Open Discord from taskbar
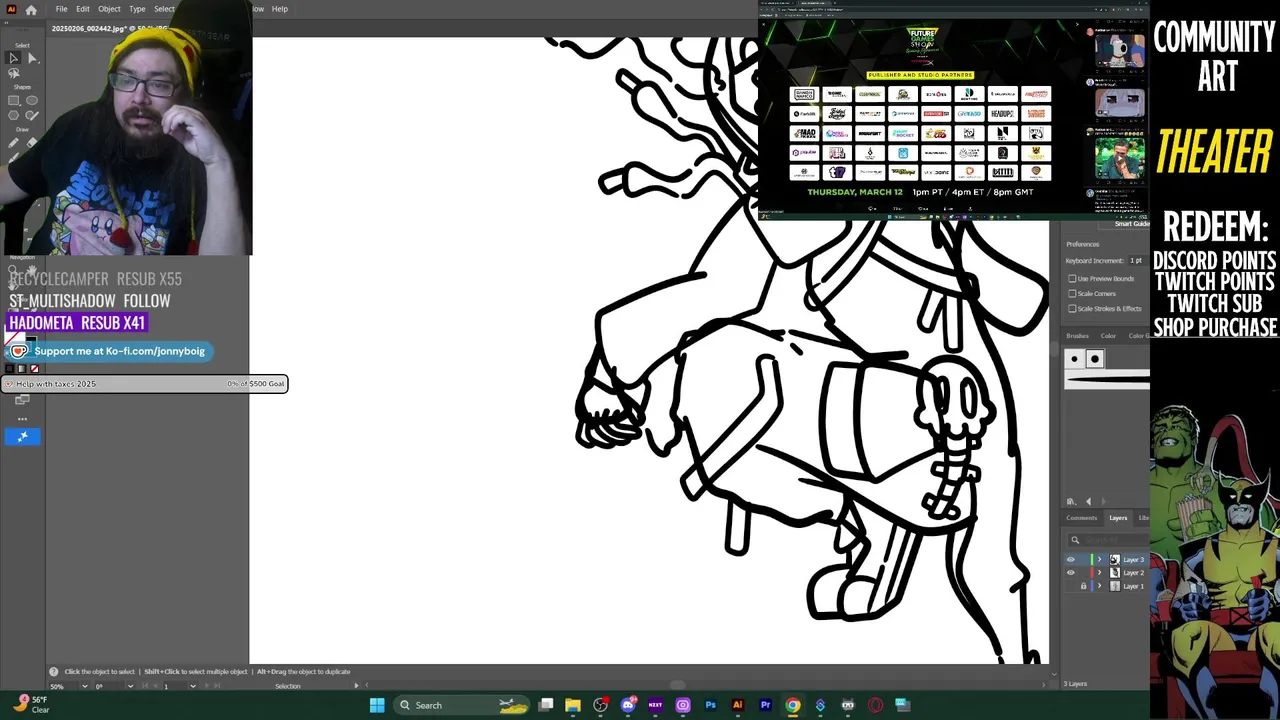Screen dimensions: 1280x720 (x=628, y=705)
